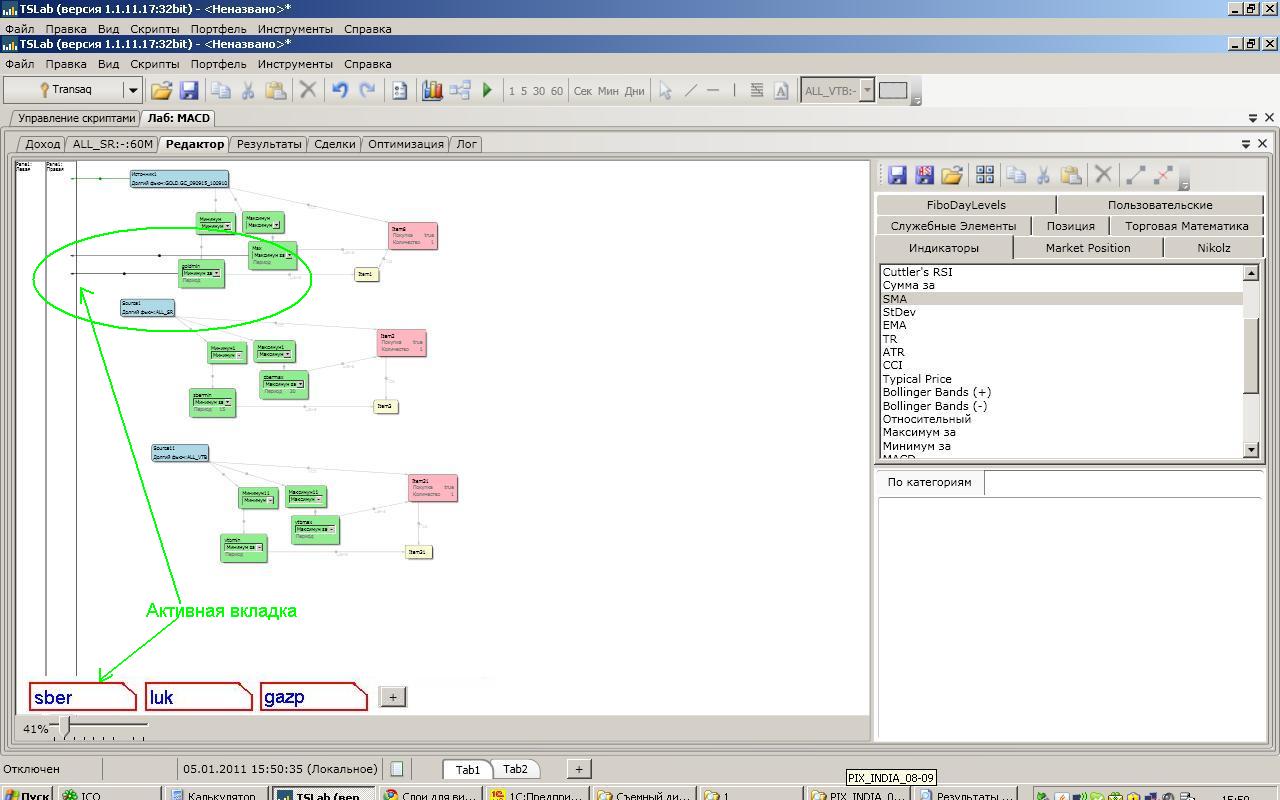Click the text label 'A' tool icon
Viewport: 1280px width, 800px height.
(781, 90)
